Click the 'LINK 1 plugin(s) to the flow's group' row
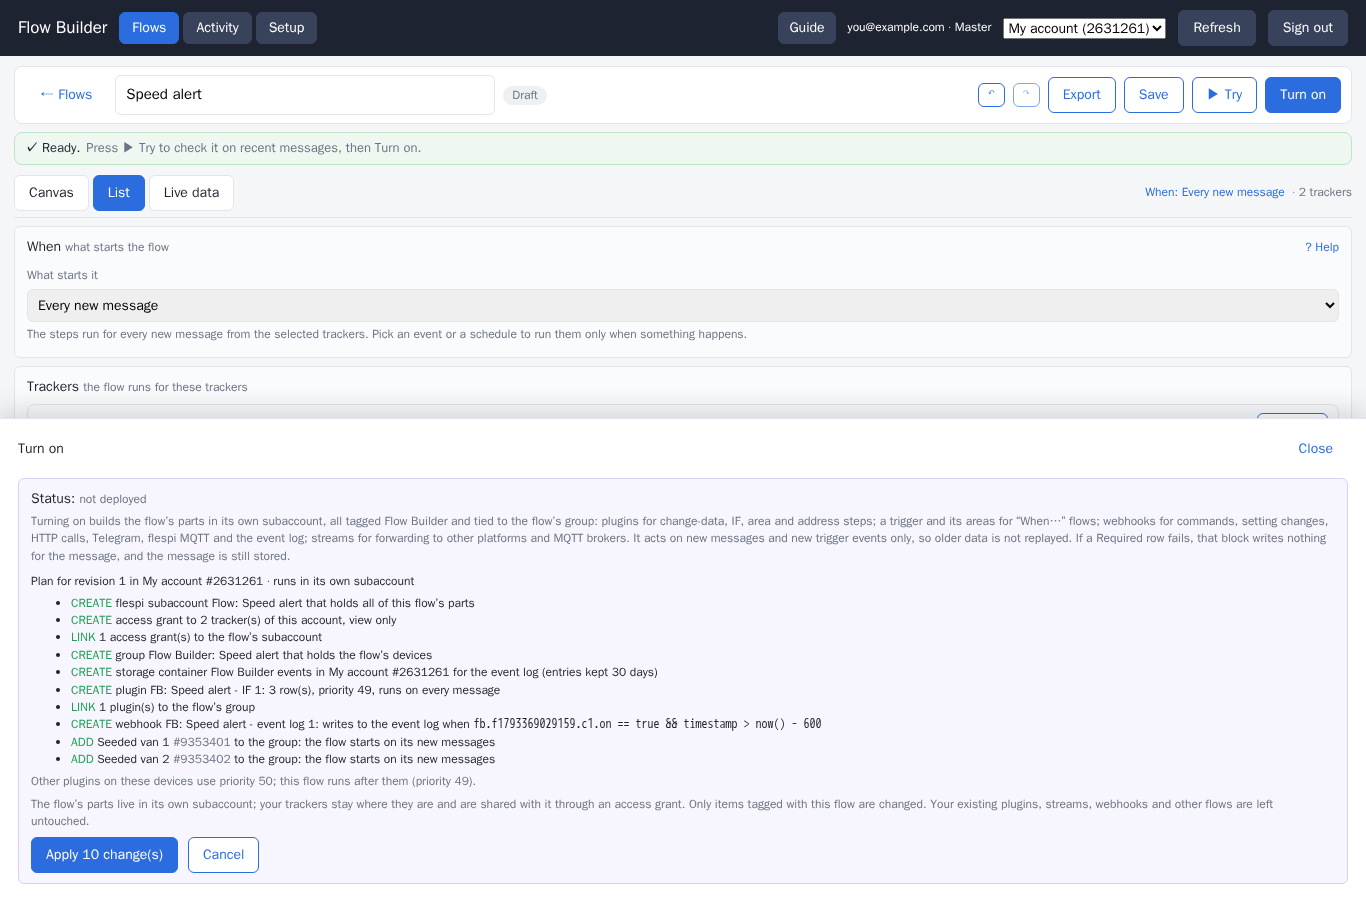 pos(163,707)
